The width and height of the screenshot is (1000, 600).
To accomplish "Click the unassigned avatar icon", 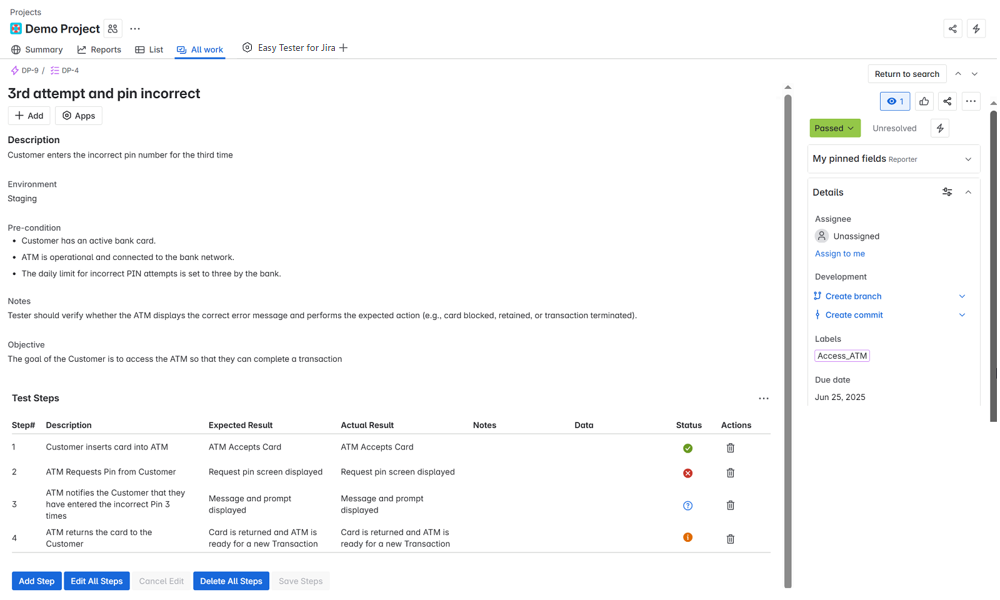I will pyautogui.click(x=822, y=236).
